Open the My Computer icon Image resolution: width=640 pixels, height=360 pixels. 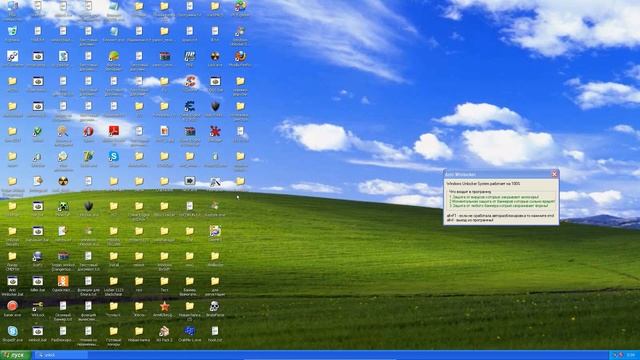[x=12, y=6]
